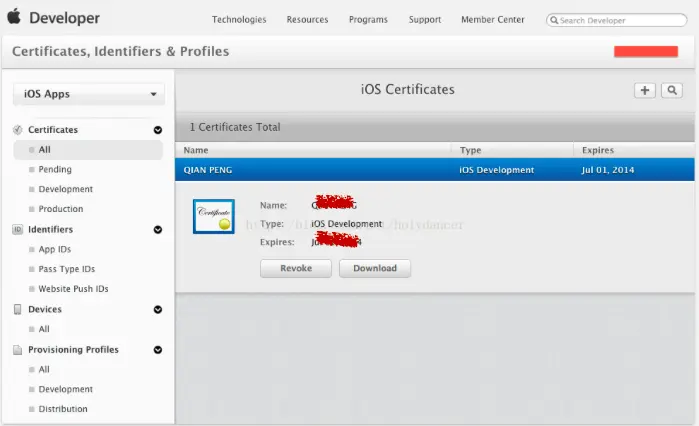Click the search magnifier in Search Developer field
The height and width of the screenshot is (426, 699).
554,20
